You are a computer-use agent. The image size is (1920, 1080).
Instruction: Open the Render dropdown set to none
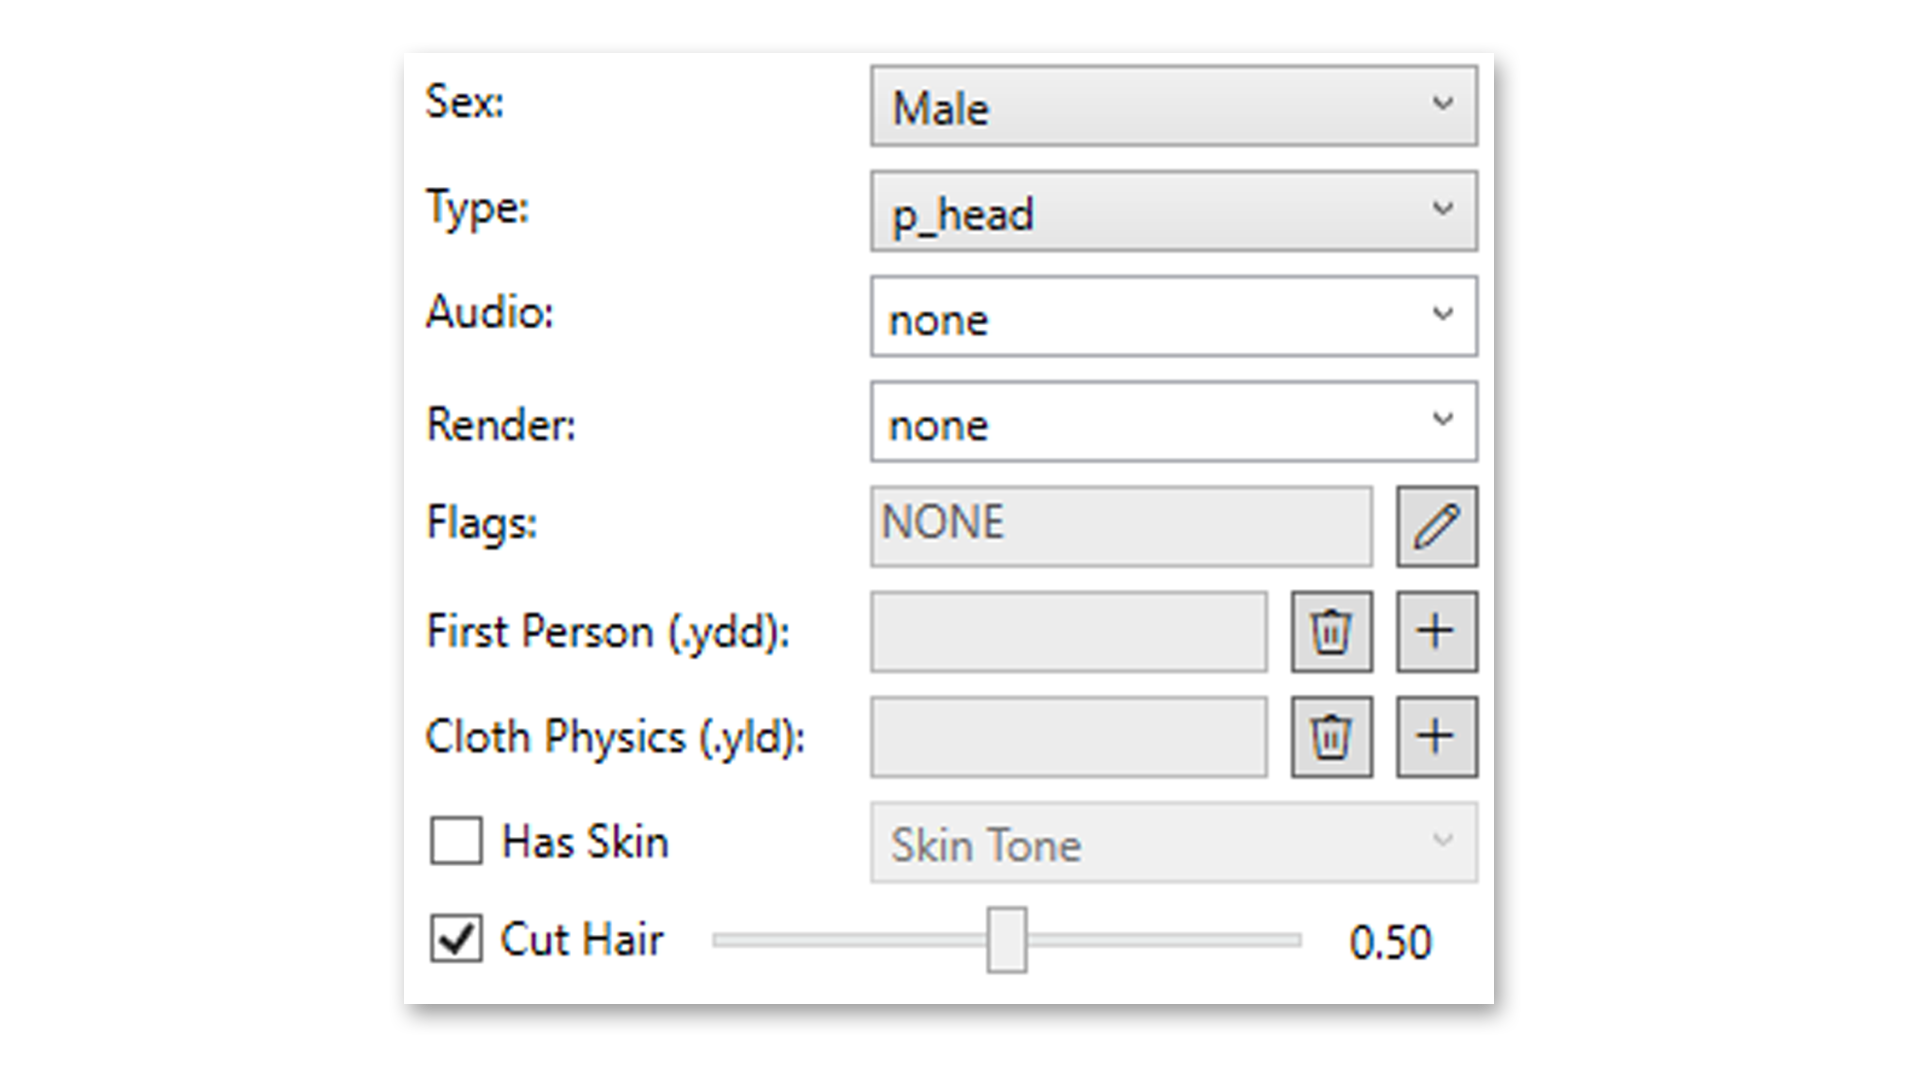[1172, 422]
